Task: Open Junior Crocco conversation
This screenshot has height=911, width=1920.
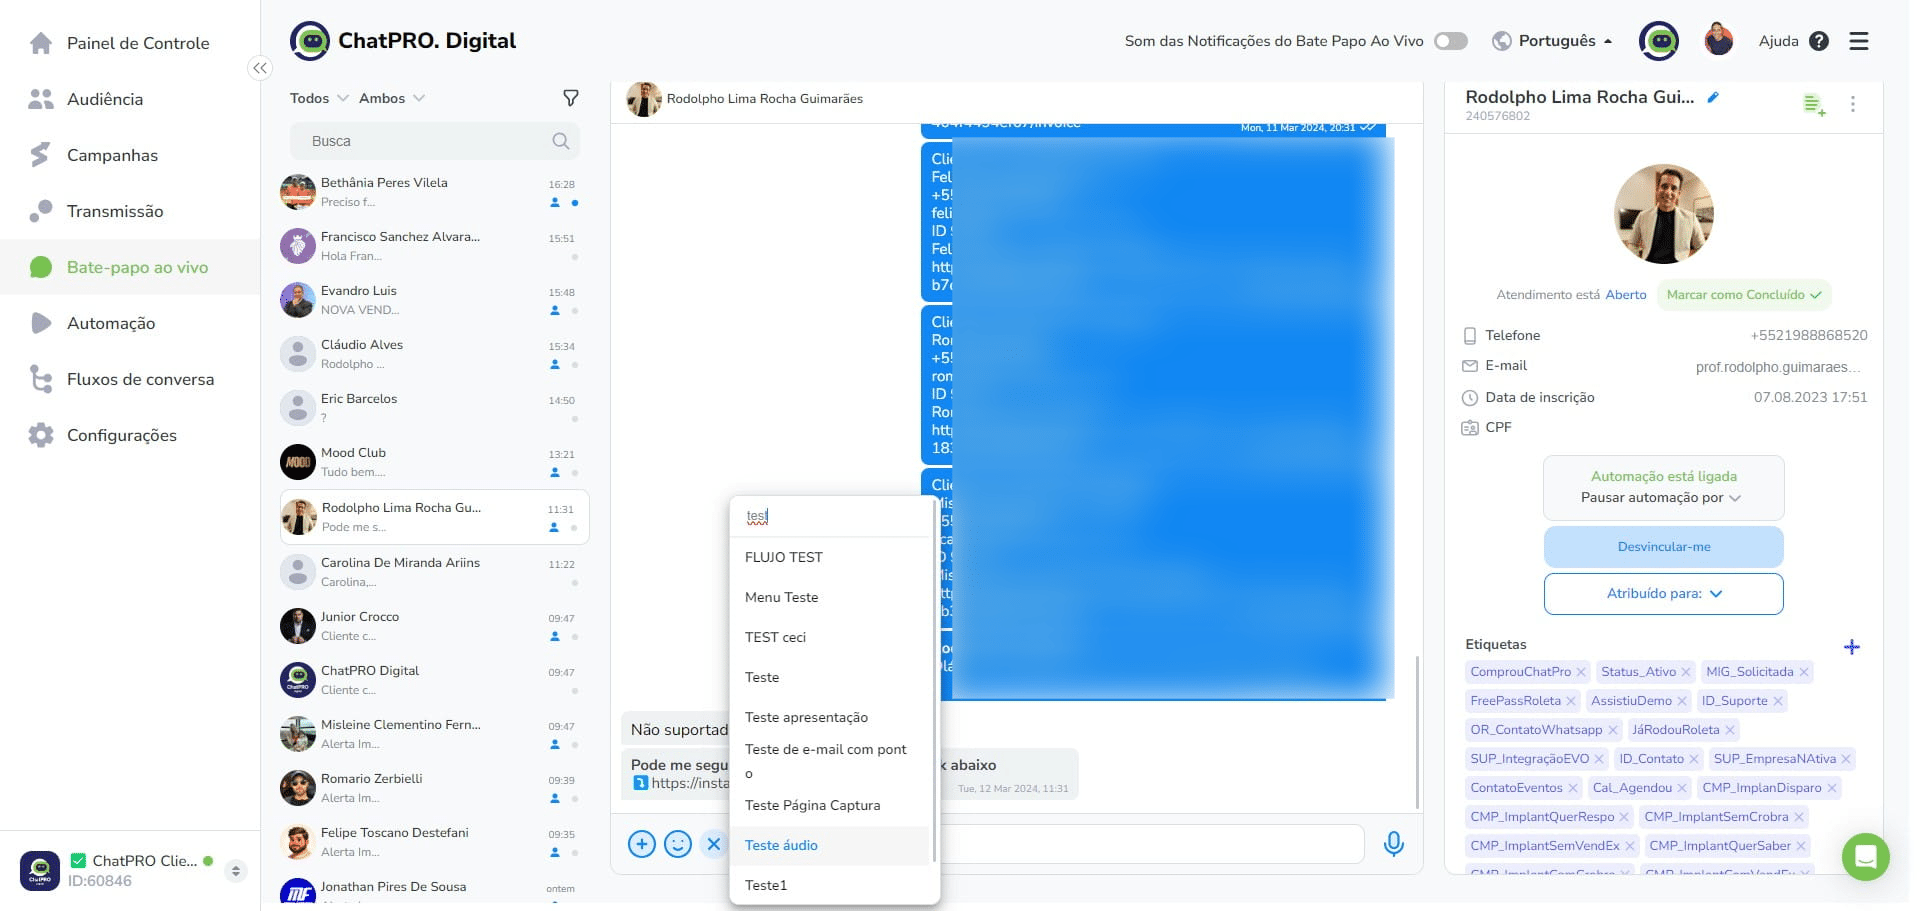Action: 434,626
